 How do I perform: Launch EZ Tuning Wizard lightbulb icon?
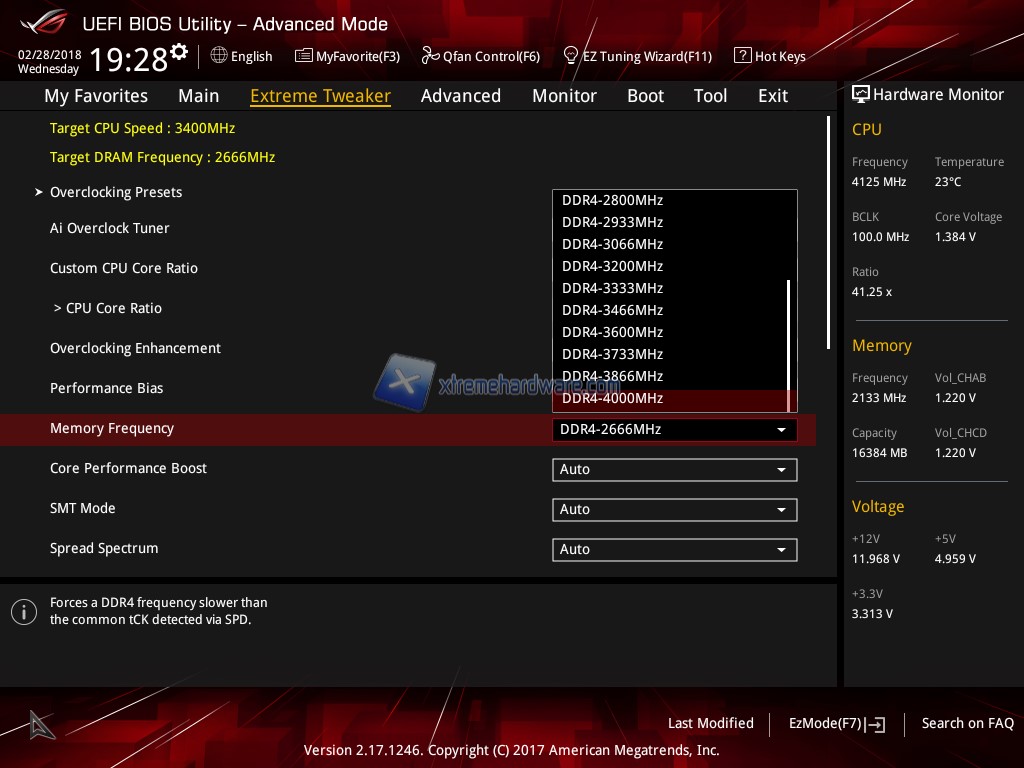tap(571, 56)
